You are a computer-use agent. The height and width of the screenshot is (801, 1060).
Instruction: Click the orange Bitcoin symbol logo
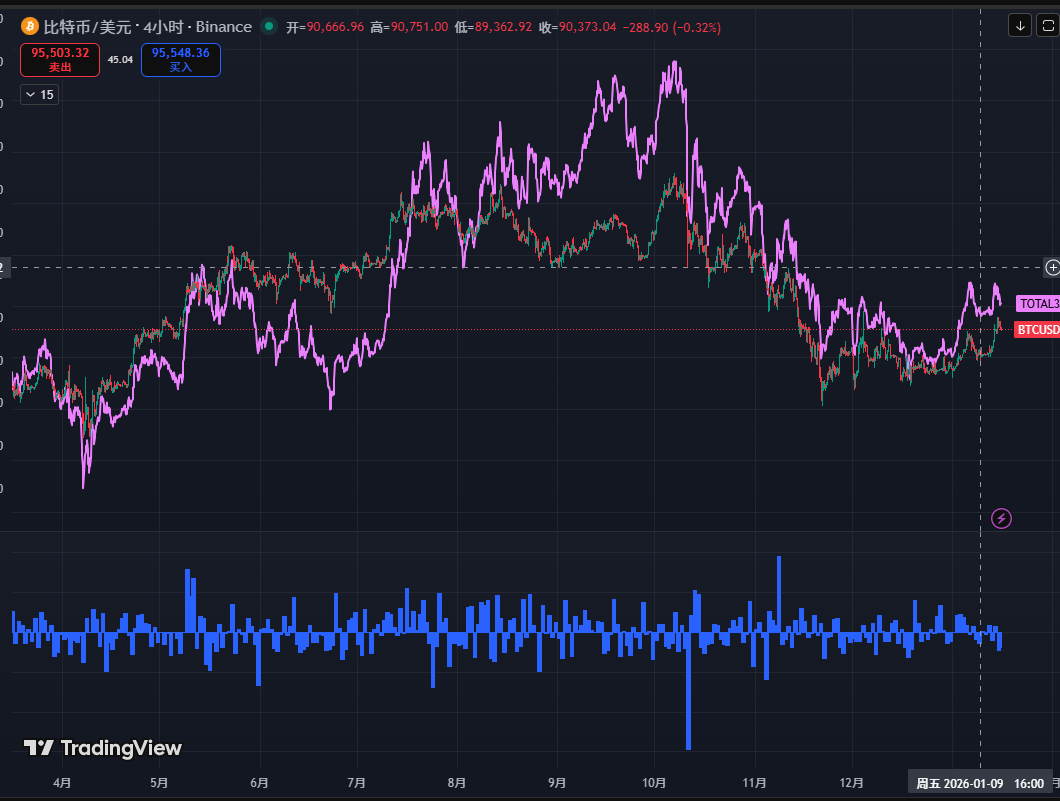pyautogui.click(x=30, y=27)
